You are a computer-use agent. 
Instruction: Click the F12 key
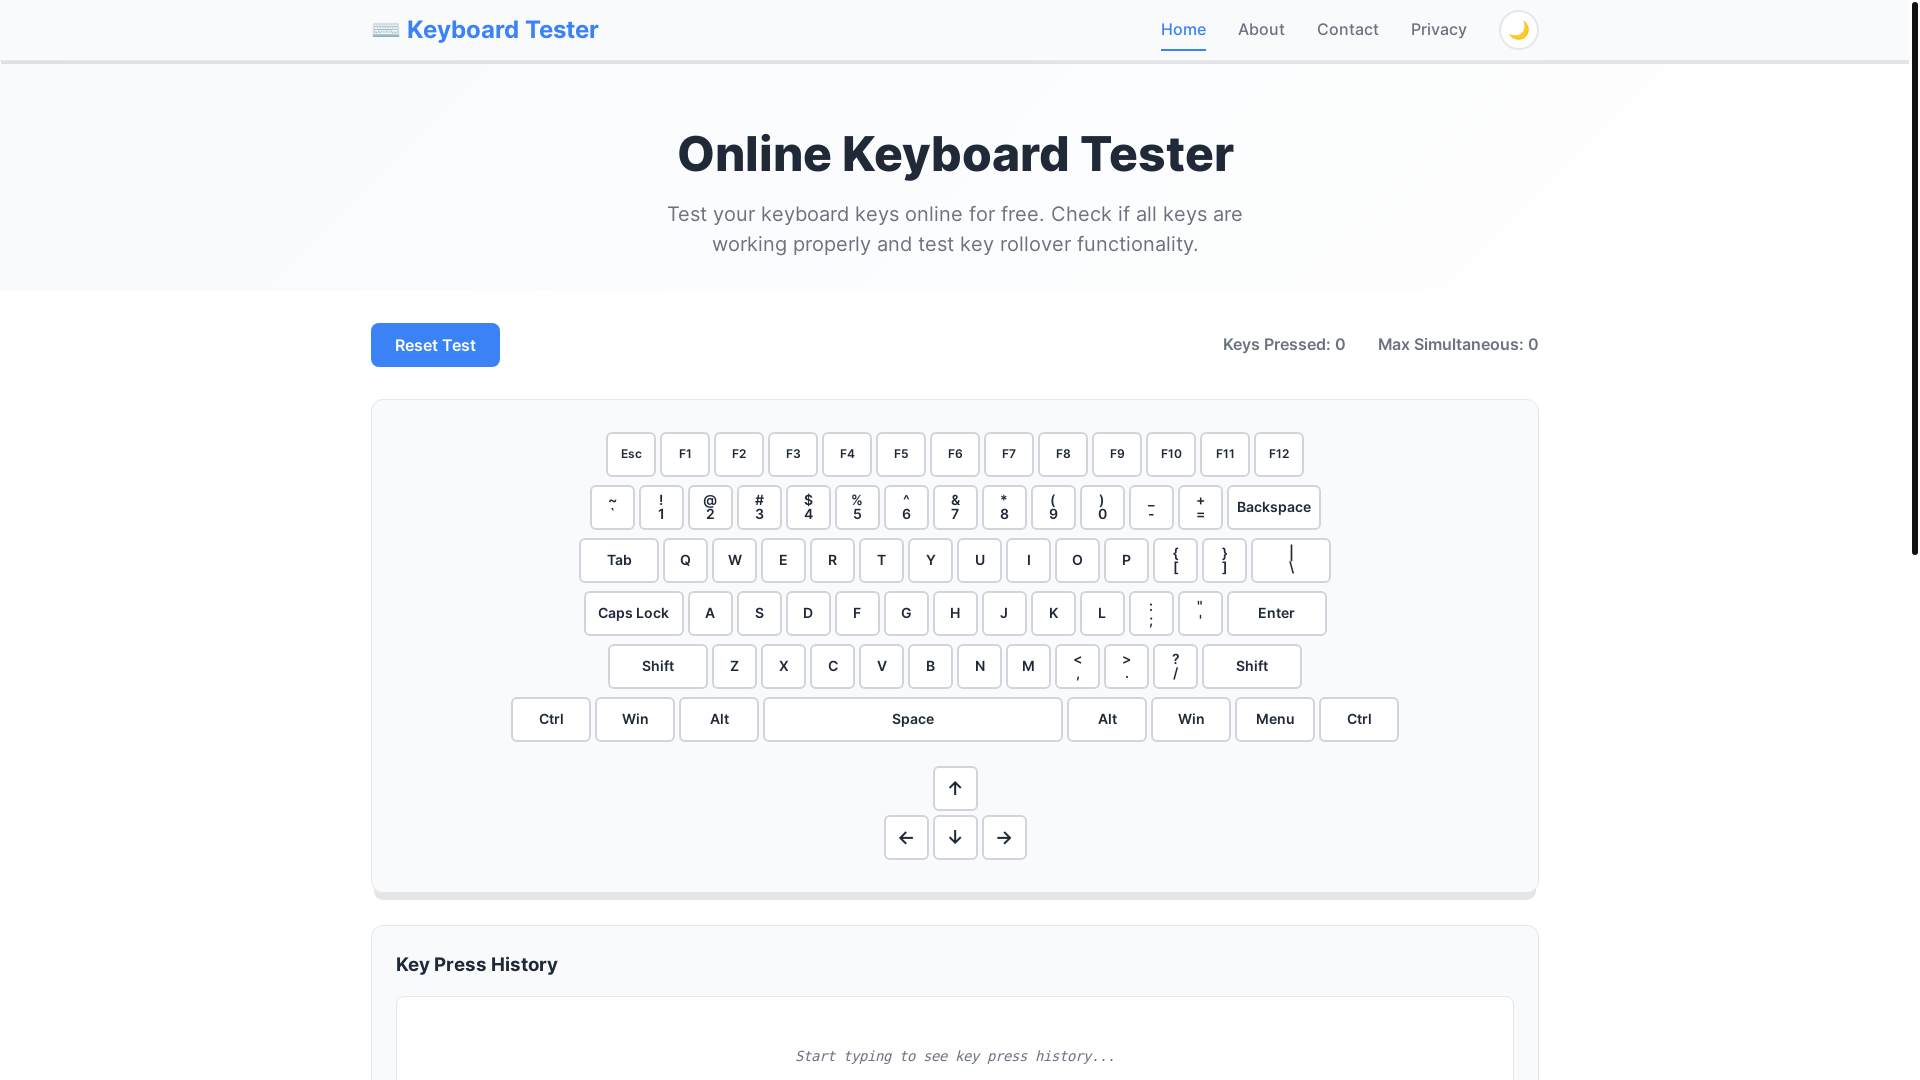coord(1279,454)
